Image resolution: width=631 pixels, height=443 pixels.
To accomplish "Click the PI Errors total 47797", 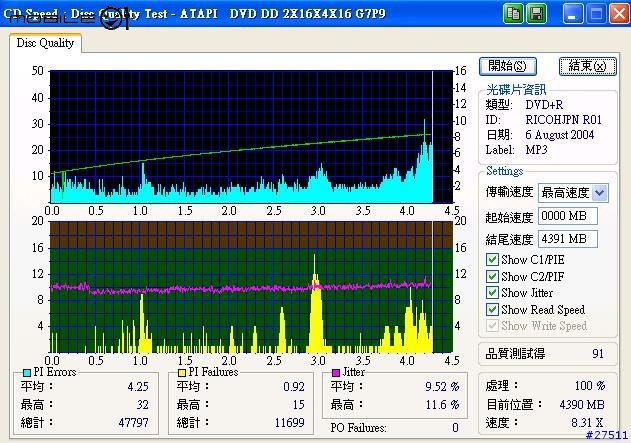I will 133,423.
